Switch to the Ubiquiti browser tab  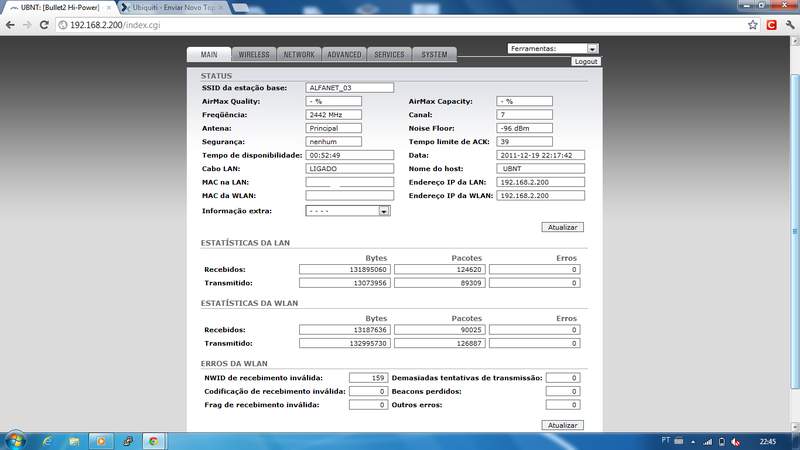[170, 7]
